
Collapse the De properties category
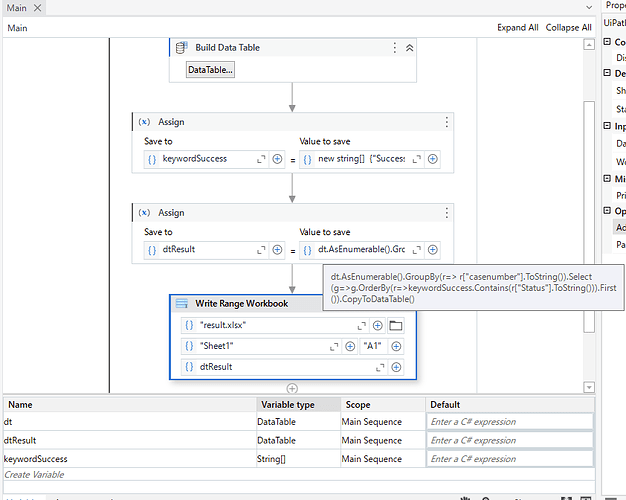tap(607, 73)
